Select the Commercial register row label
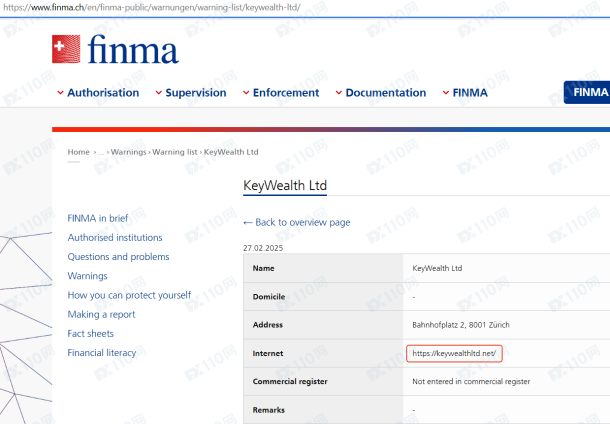The width and height of the screenshot is (610, 424). [290, 382]
